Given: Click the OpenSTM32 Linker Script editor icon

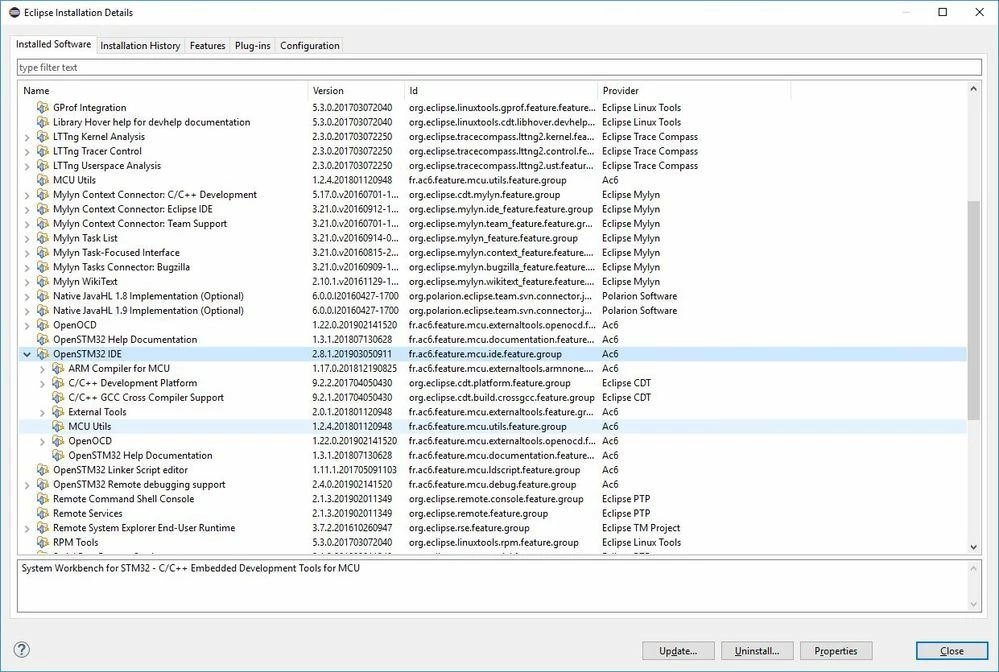Looking at the screenshot, I should coord(43,470).
